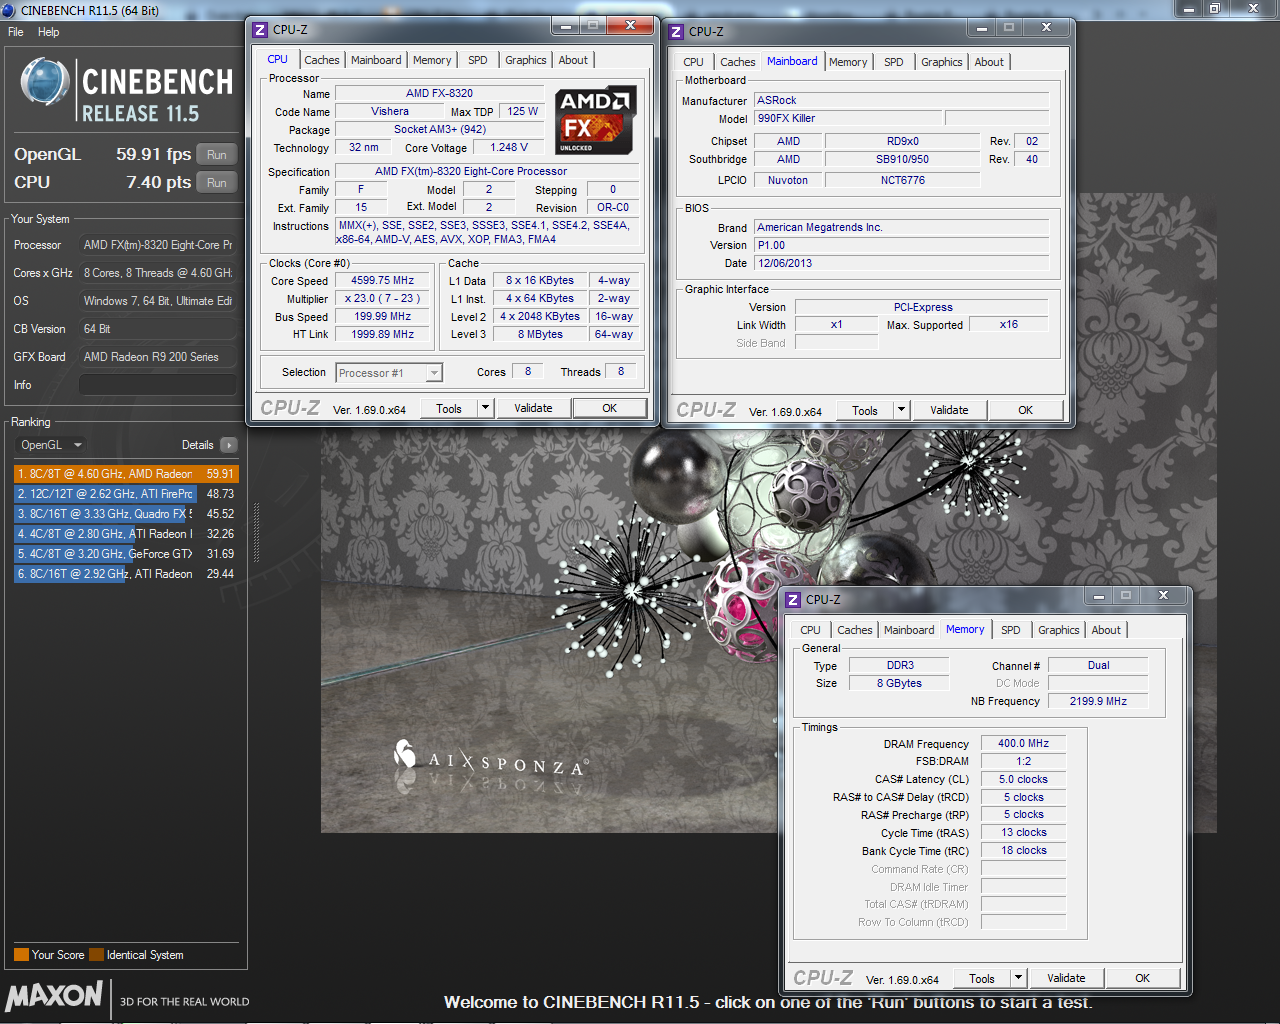Click Validate in the CPU window
The width and height of the screenshot is (1280, 1024).
[x=533, y=408]
